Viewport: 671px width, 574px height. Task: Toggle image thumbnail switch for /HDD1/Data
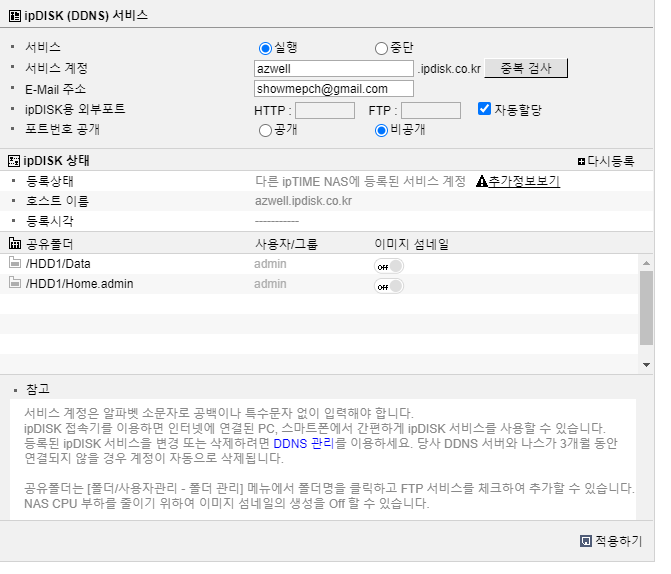(389, 266)
